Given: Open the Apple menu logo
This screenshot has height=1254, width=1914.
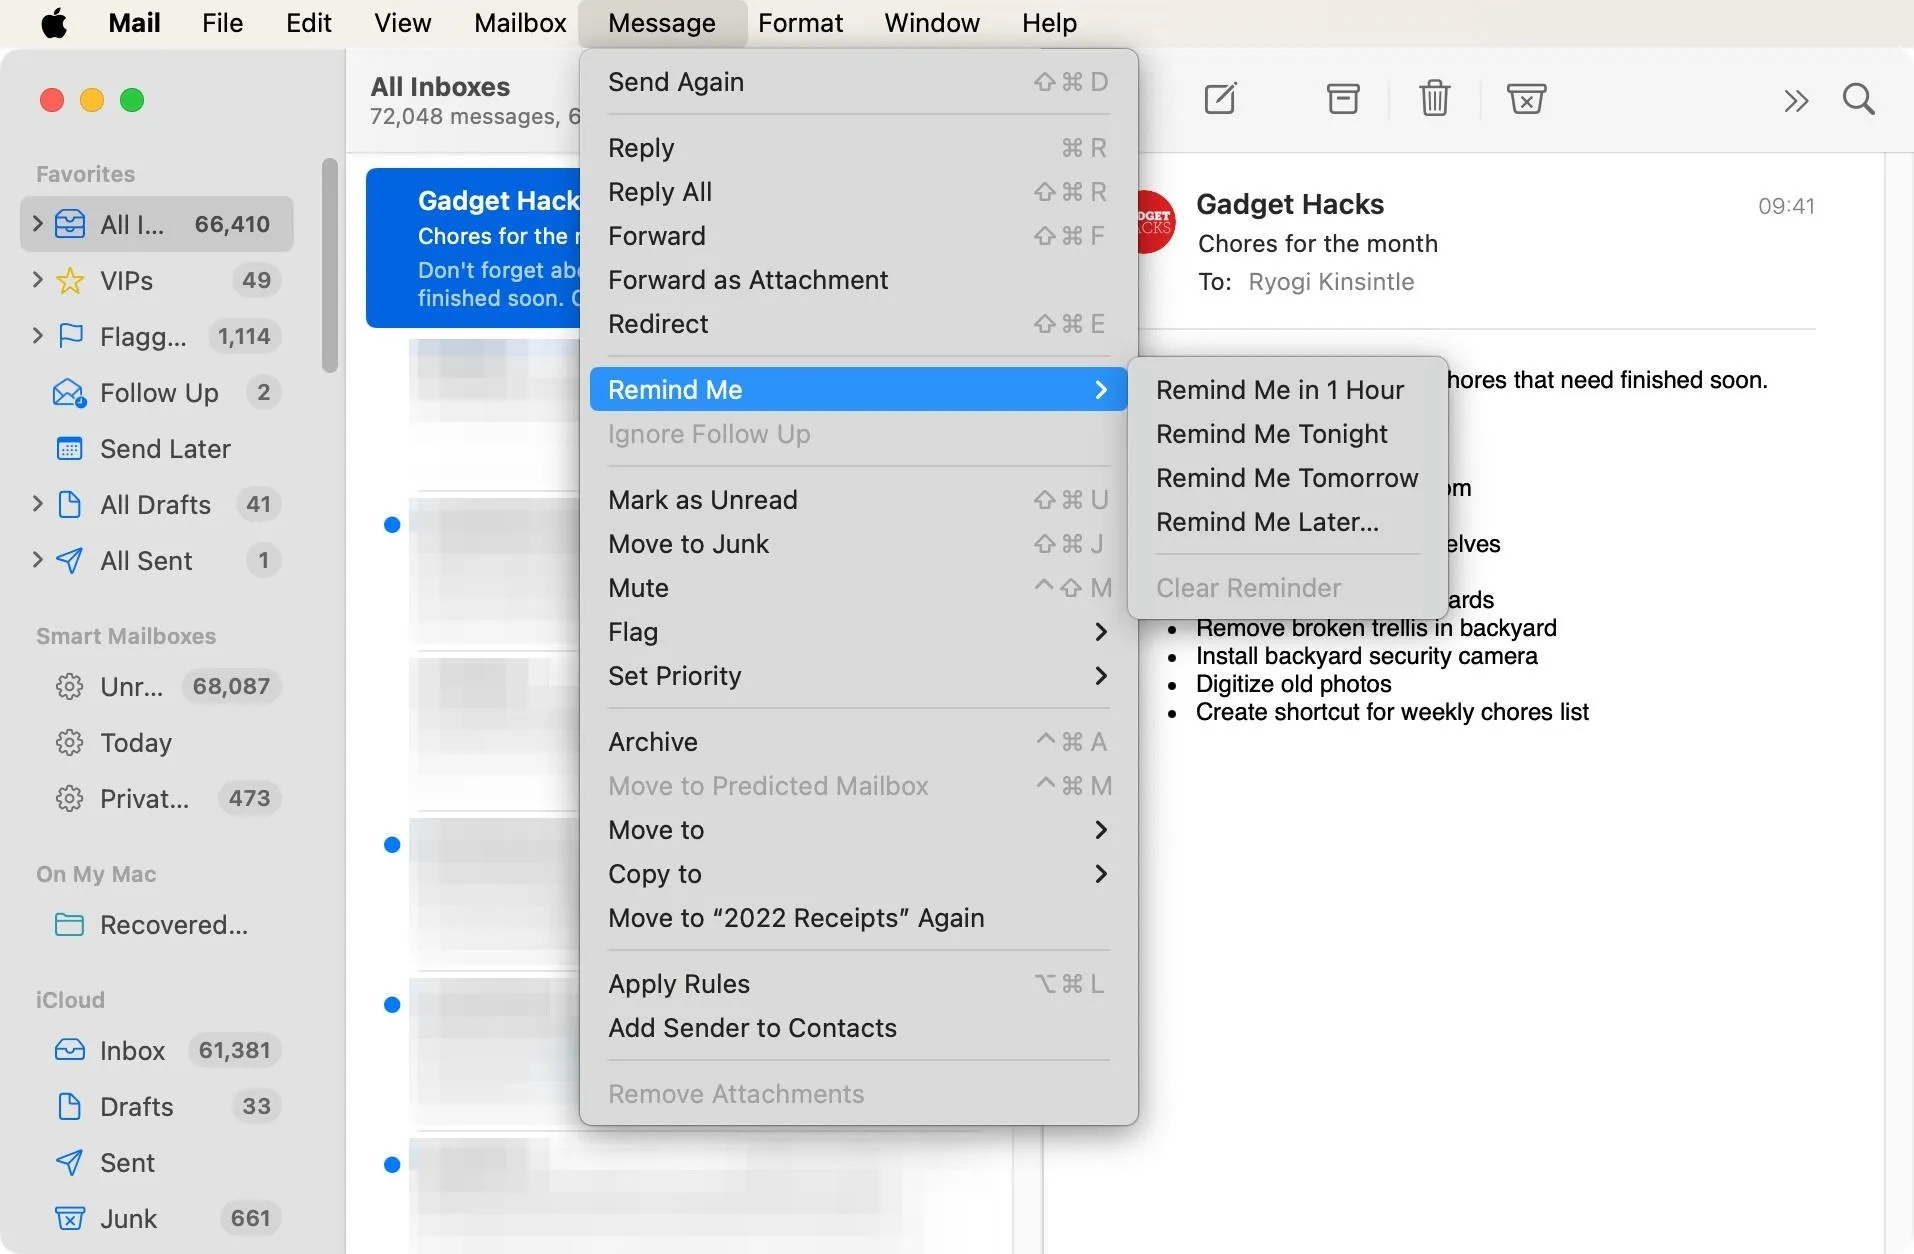Looking at the screenshot, I should click(x=55, y=23).
